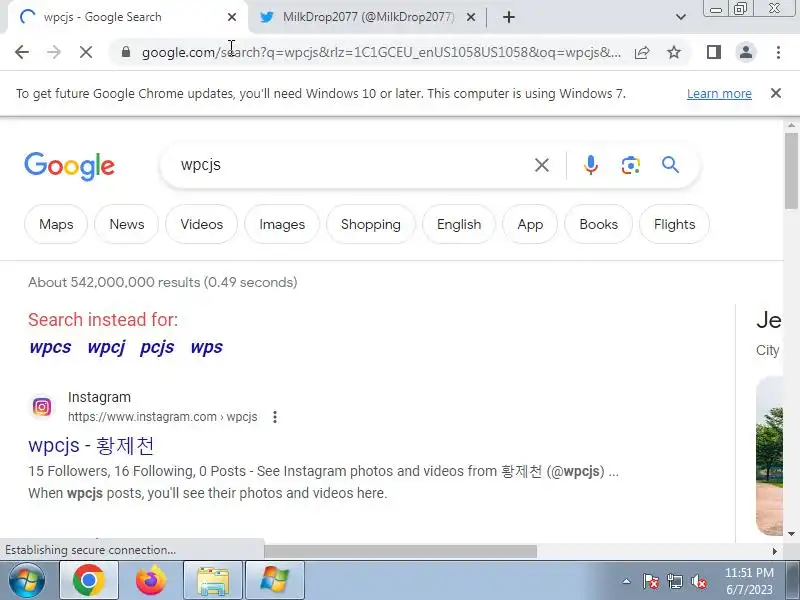Click the browser back arrow
Image resolution: width=800 pixels, height=600 pixels.
tap(22, 52)
